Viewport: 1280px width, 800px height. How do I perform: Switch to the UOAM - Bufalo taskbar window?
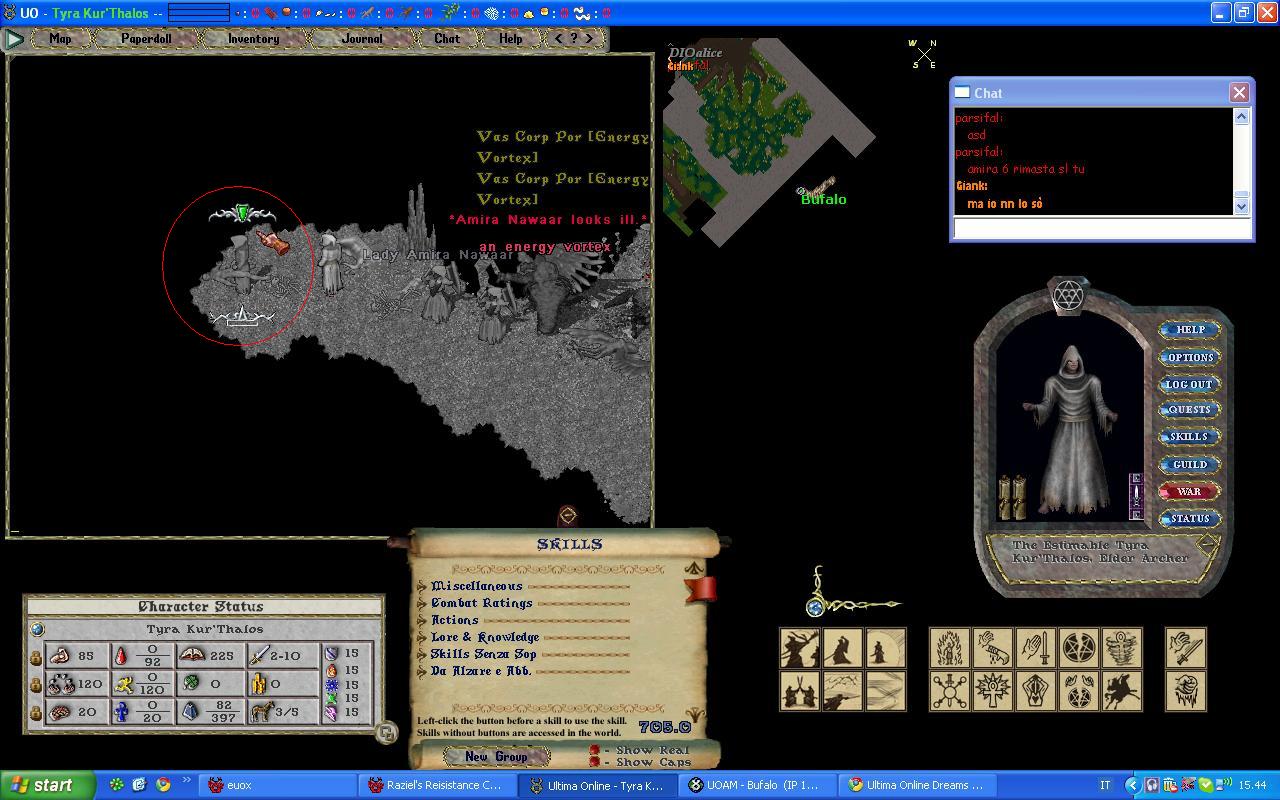[x=757, y=785]
